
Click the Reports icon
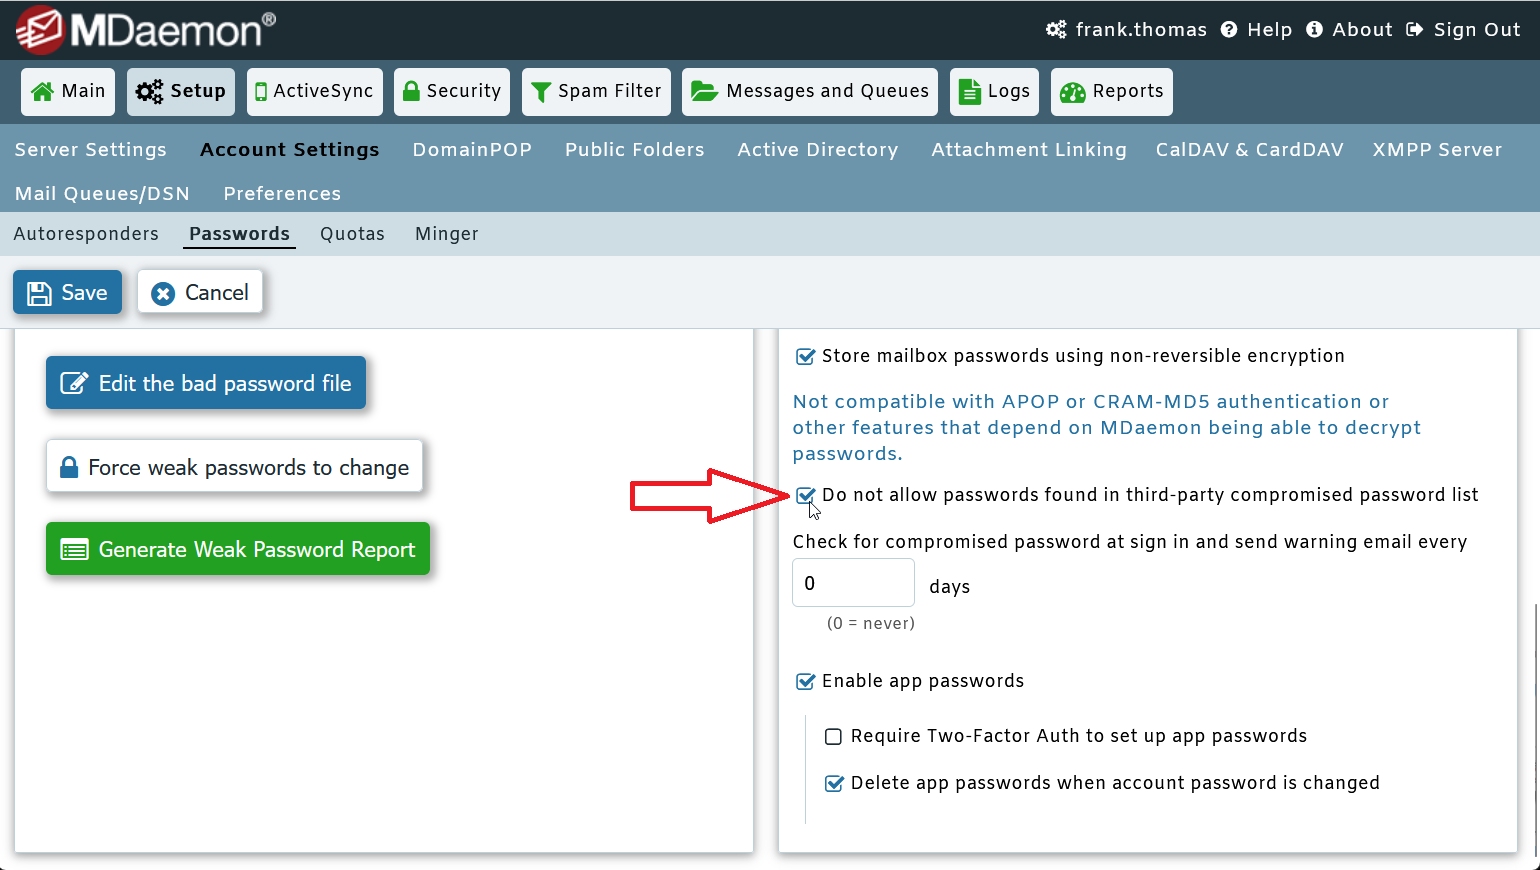point(1073,91)
